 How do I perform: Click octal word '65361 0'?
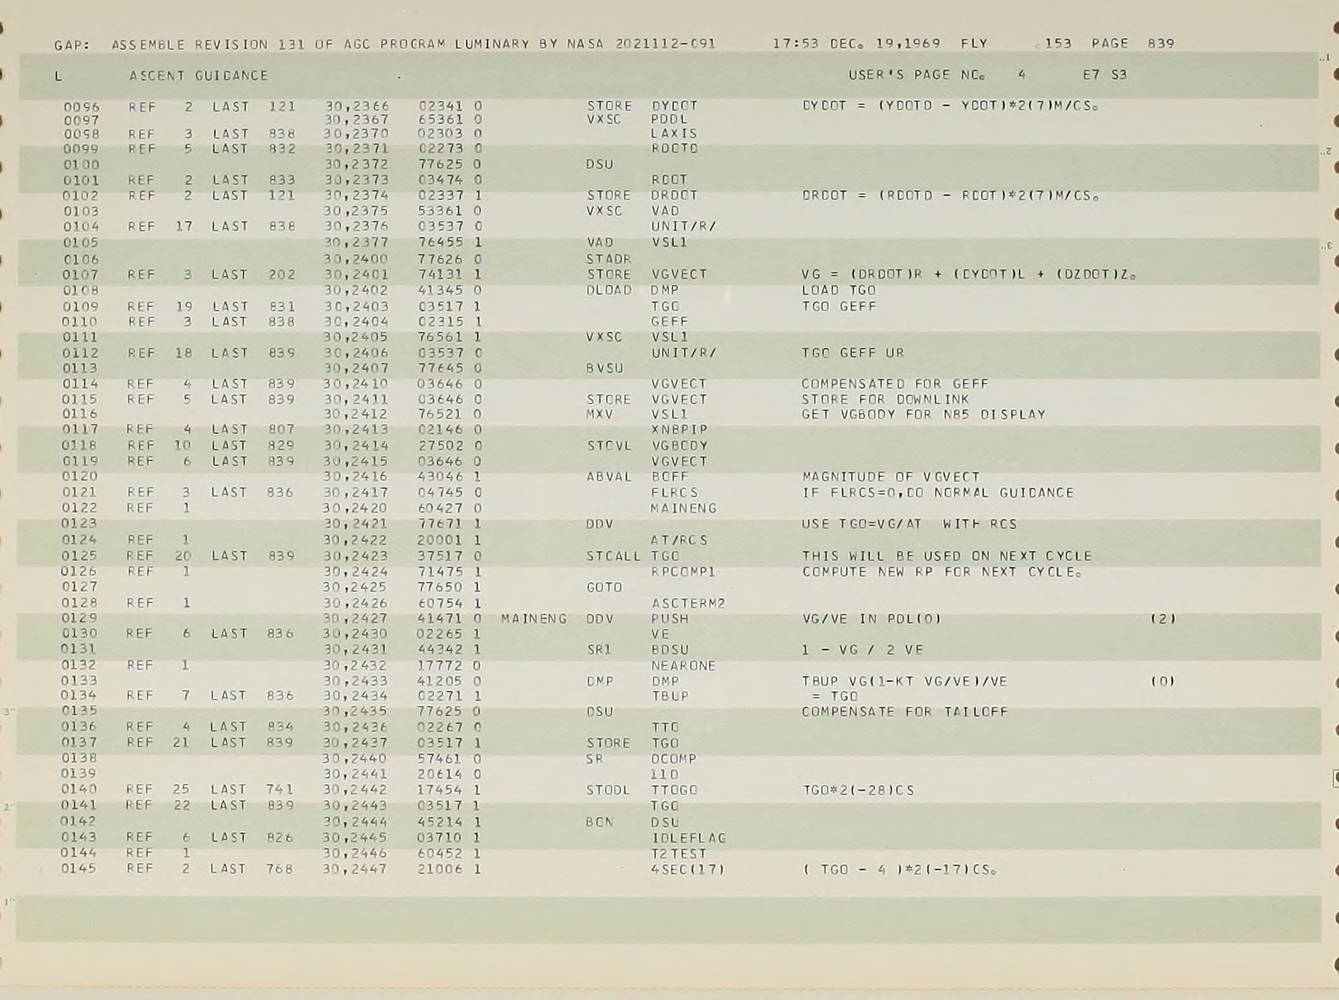450,119
